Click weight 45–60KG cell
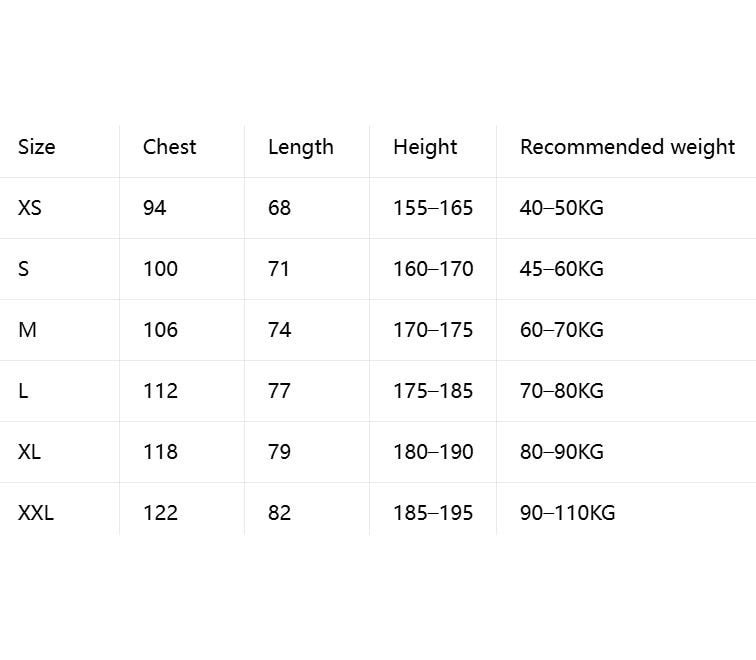 click(x=562, y=269)
